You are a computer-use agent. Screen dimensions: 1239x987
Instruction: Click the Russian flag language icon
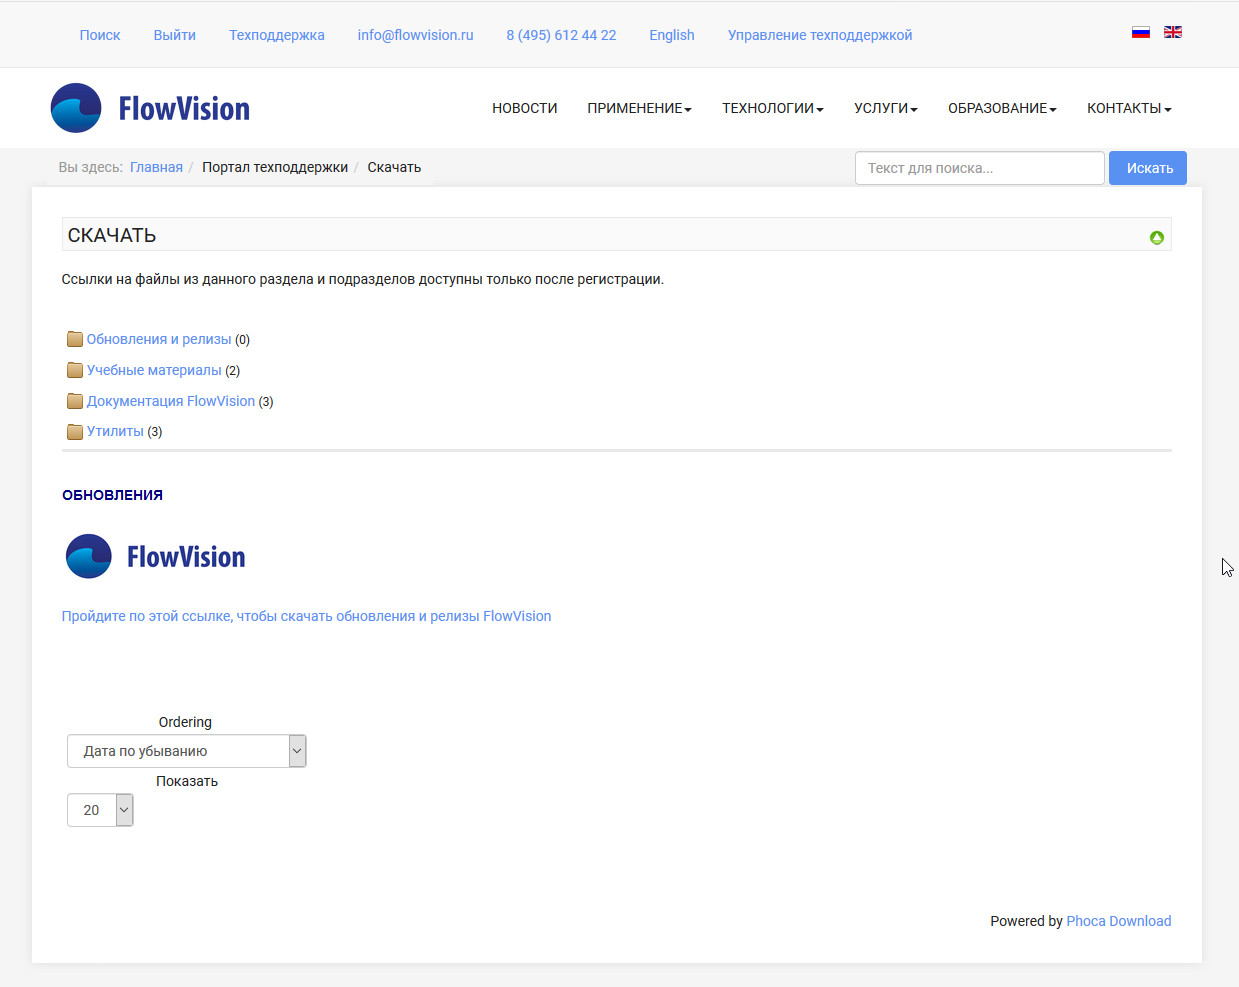coord(1141,32)
